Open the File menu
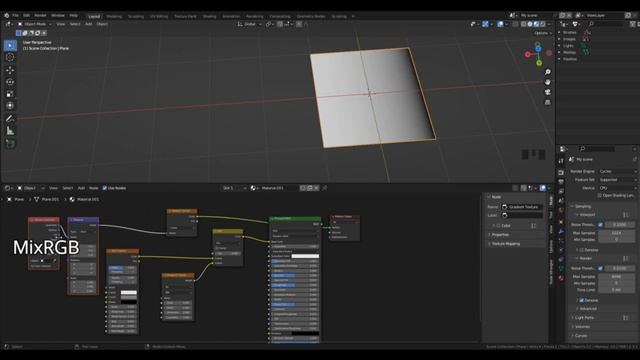 pyautogui.click(x=16, y=16)
